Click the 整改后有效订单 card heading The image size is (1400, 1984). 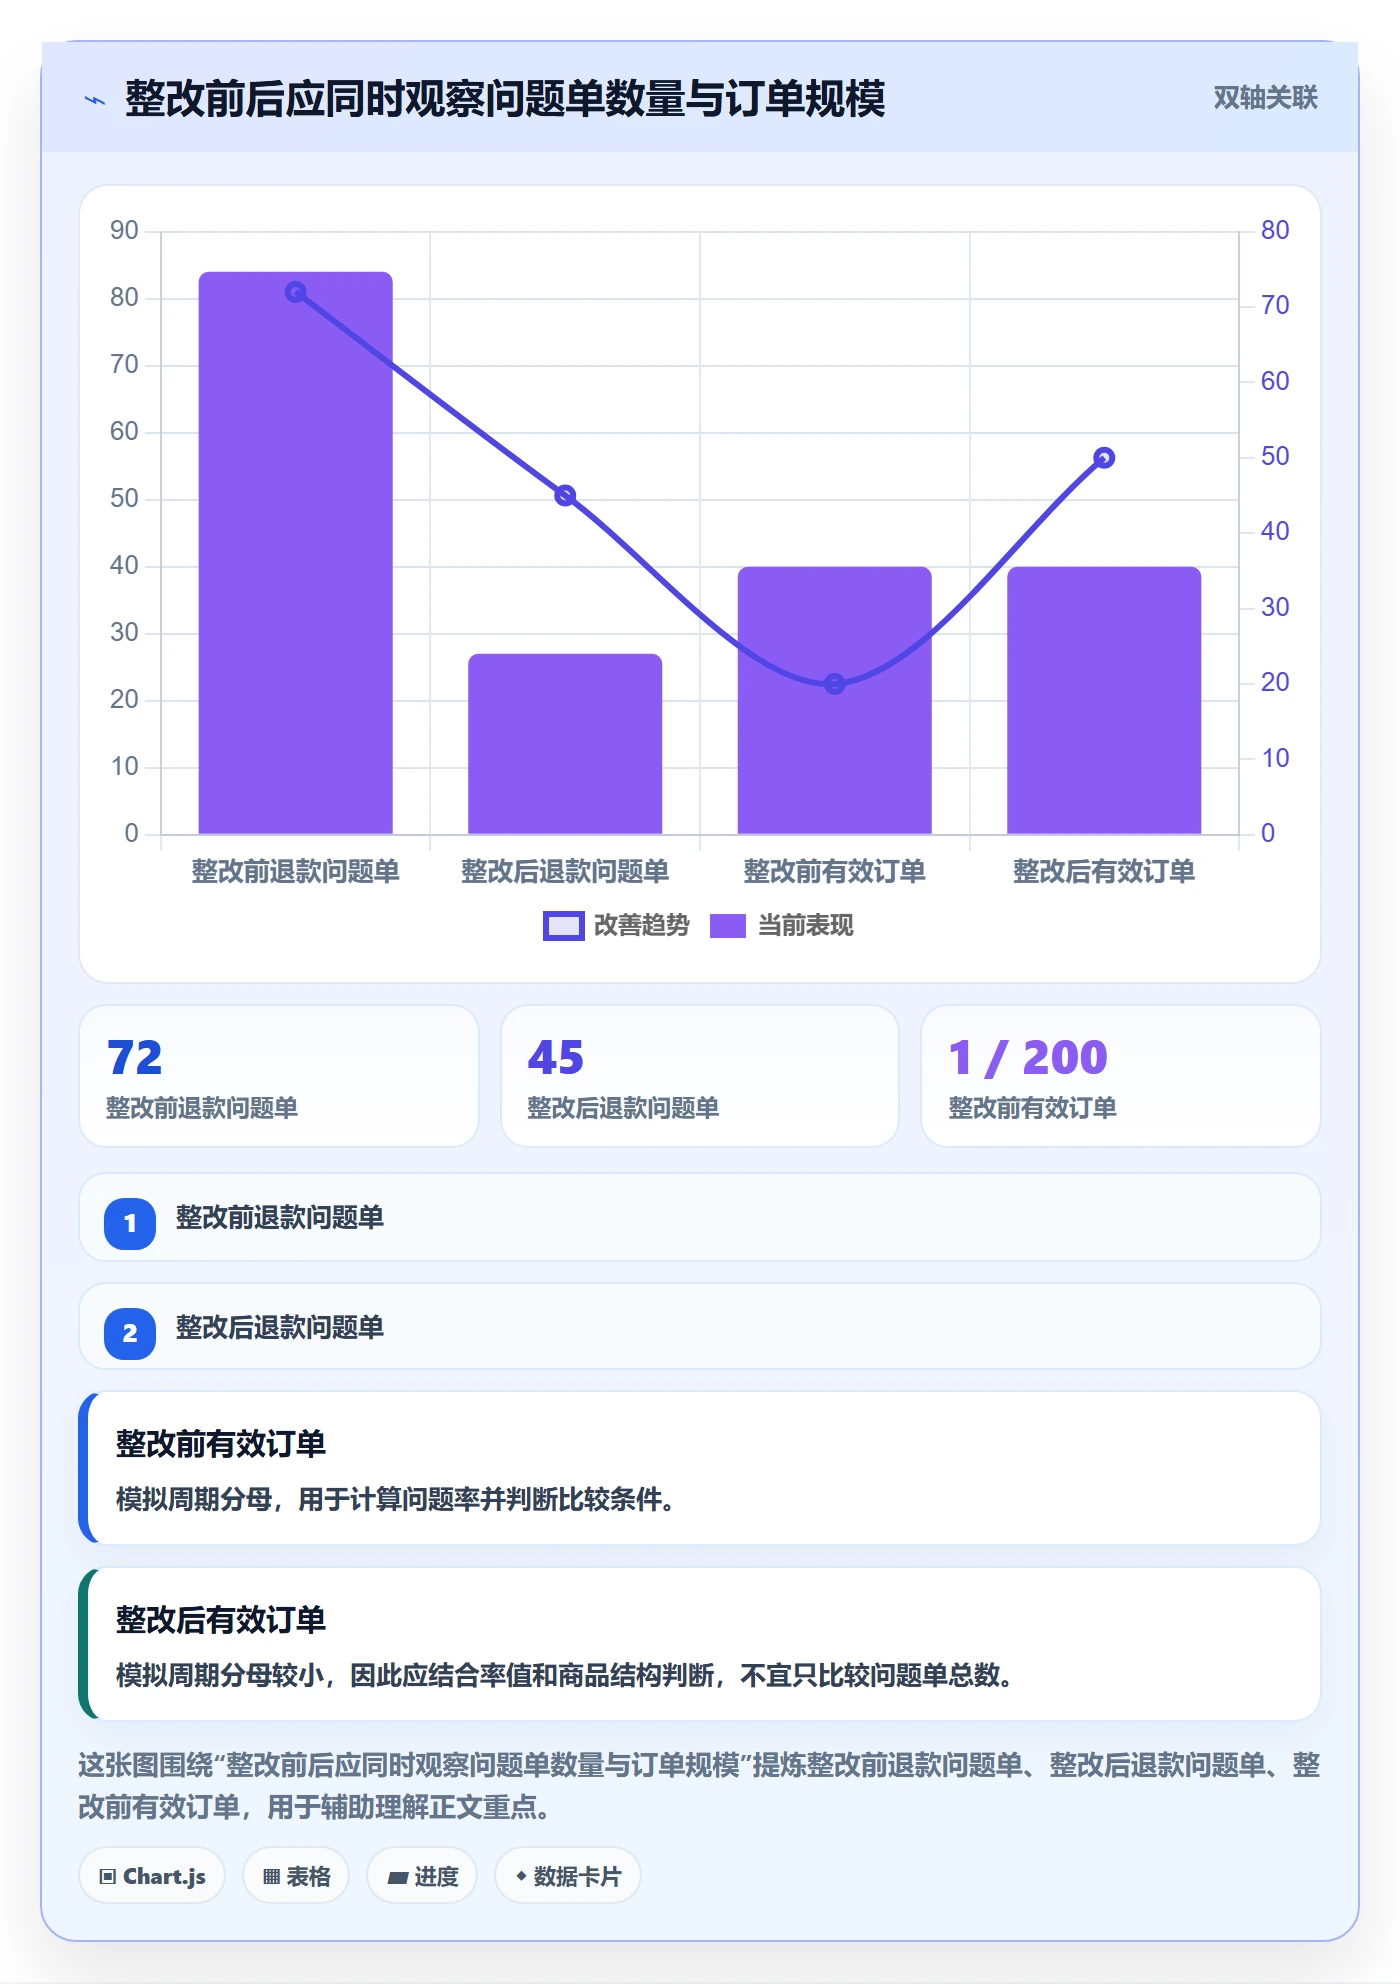tap(221, 1620)
